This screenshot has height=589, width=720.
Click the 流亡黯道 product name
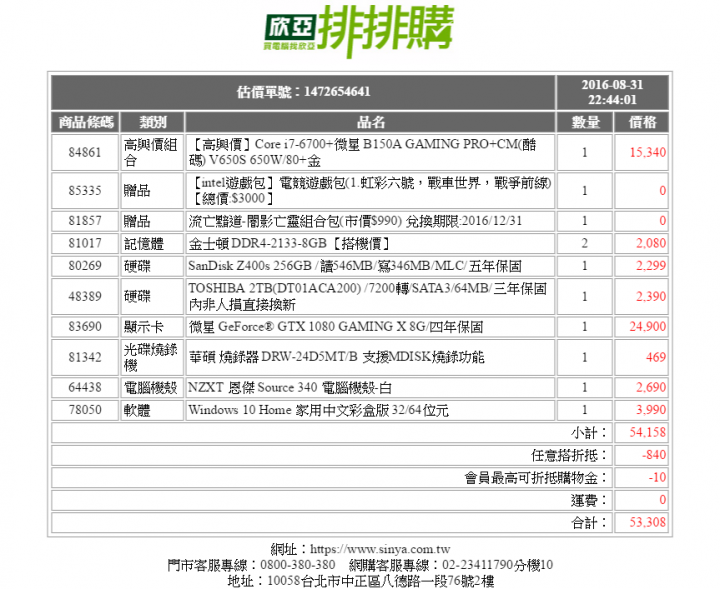355,221
